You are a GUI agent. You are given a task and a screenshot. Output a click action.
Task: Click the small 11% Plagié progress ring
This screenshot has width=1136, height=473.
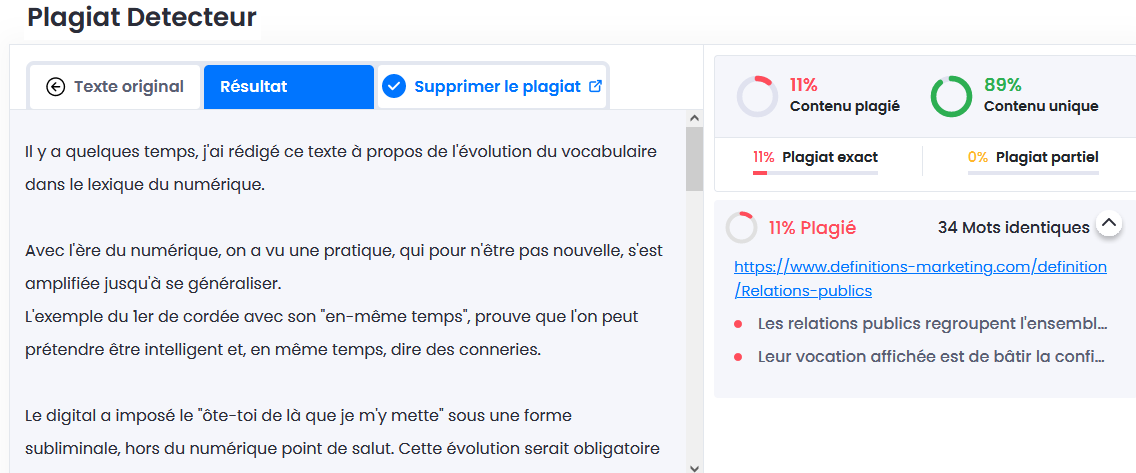[741, 228]
